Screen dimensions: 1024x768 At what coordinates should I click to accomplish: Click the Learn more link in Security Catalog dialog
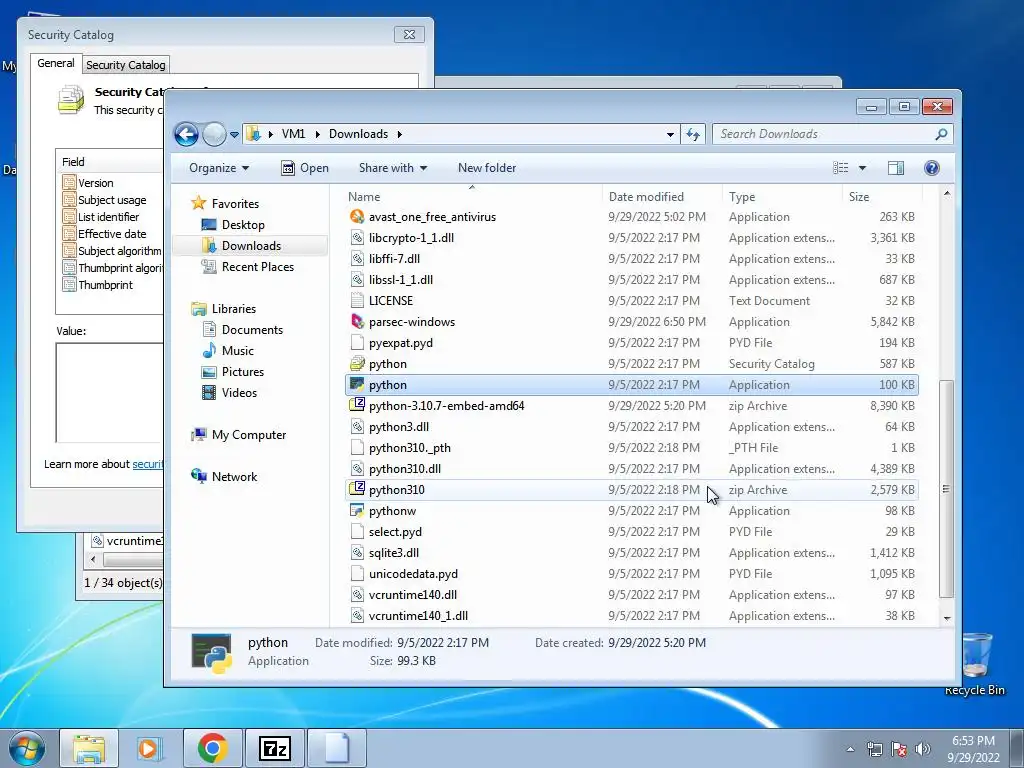[x=148, y=464]
